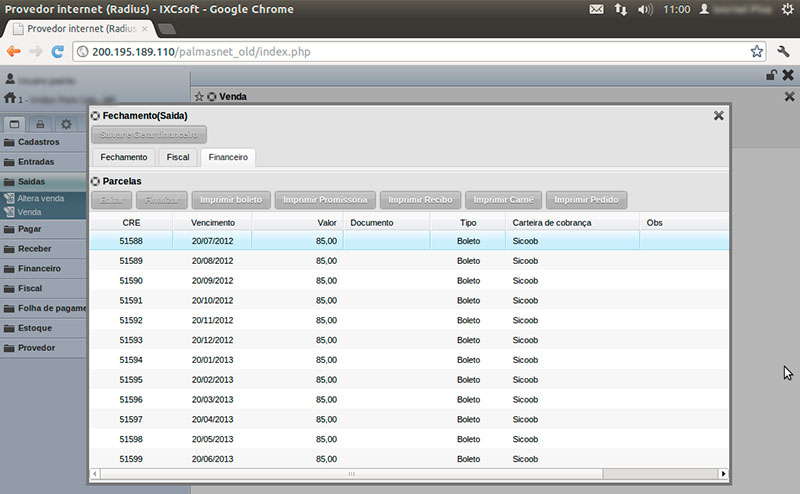Expand the Estoque folder
Image resolution: width=800 pixels, height=494 pixels.
43,328
